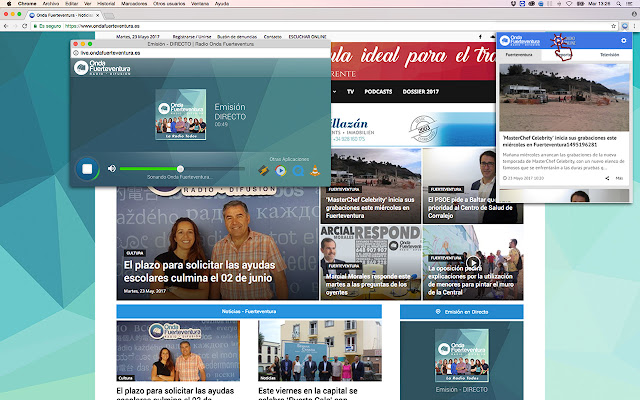This screenshot has width=640, height=400.
Task: Open 'El PSOE pide a Baltar' article tile
Action: (x=473, y=186)
